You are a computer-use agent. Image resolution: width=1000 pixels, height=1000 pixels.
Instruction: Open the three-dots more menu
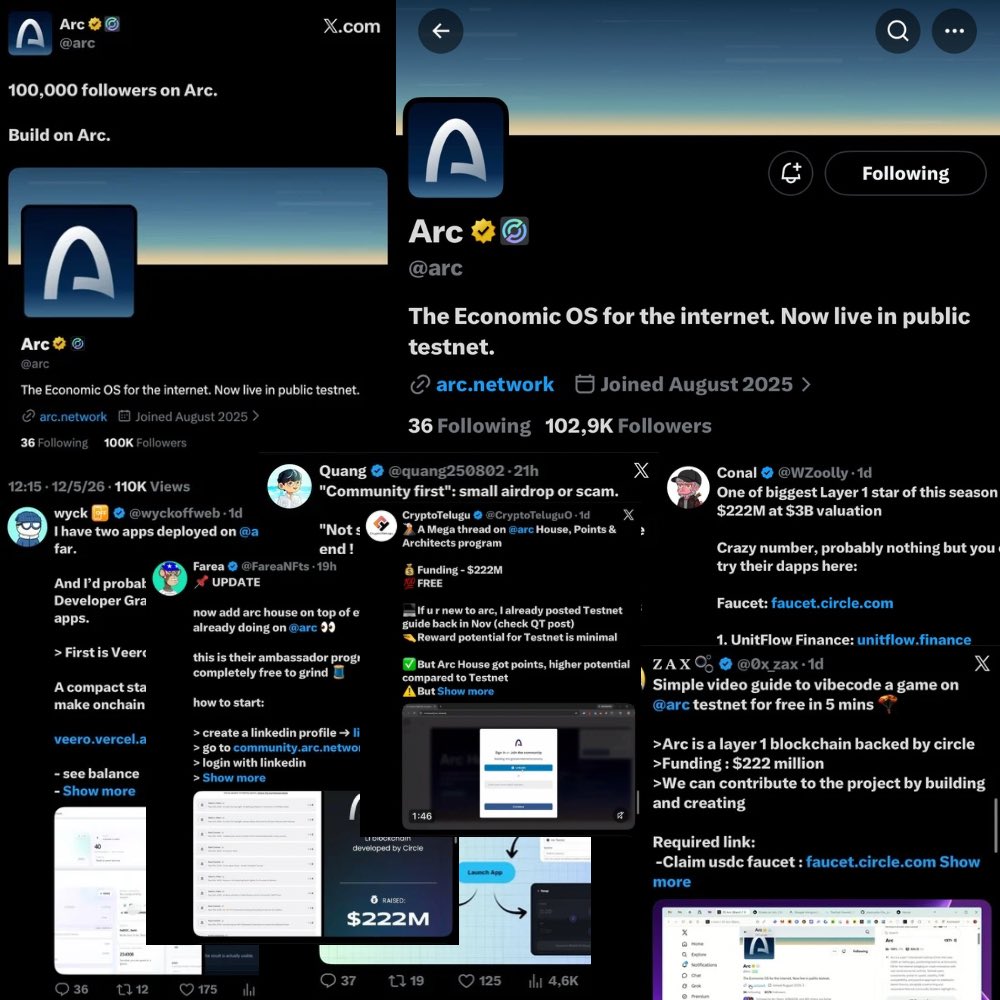[x=954, y=31]
